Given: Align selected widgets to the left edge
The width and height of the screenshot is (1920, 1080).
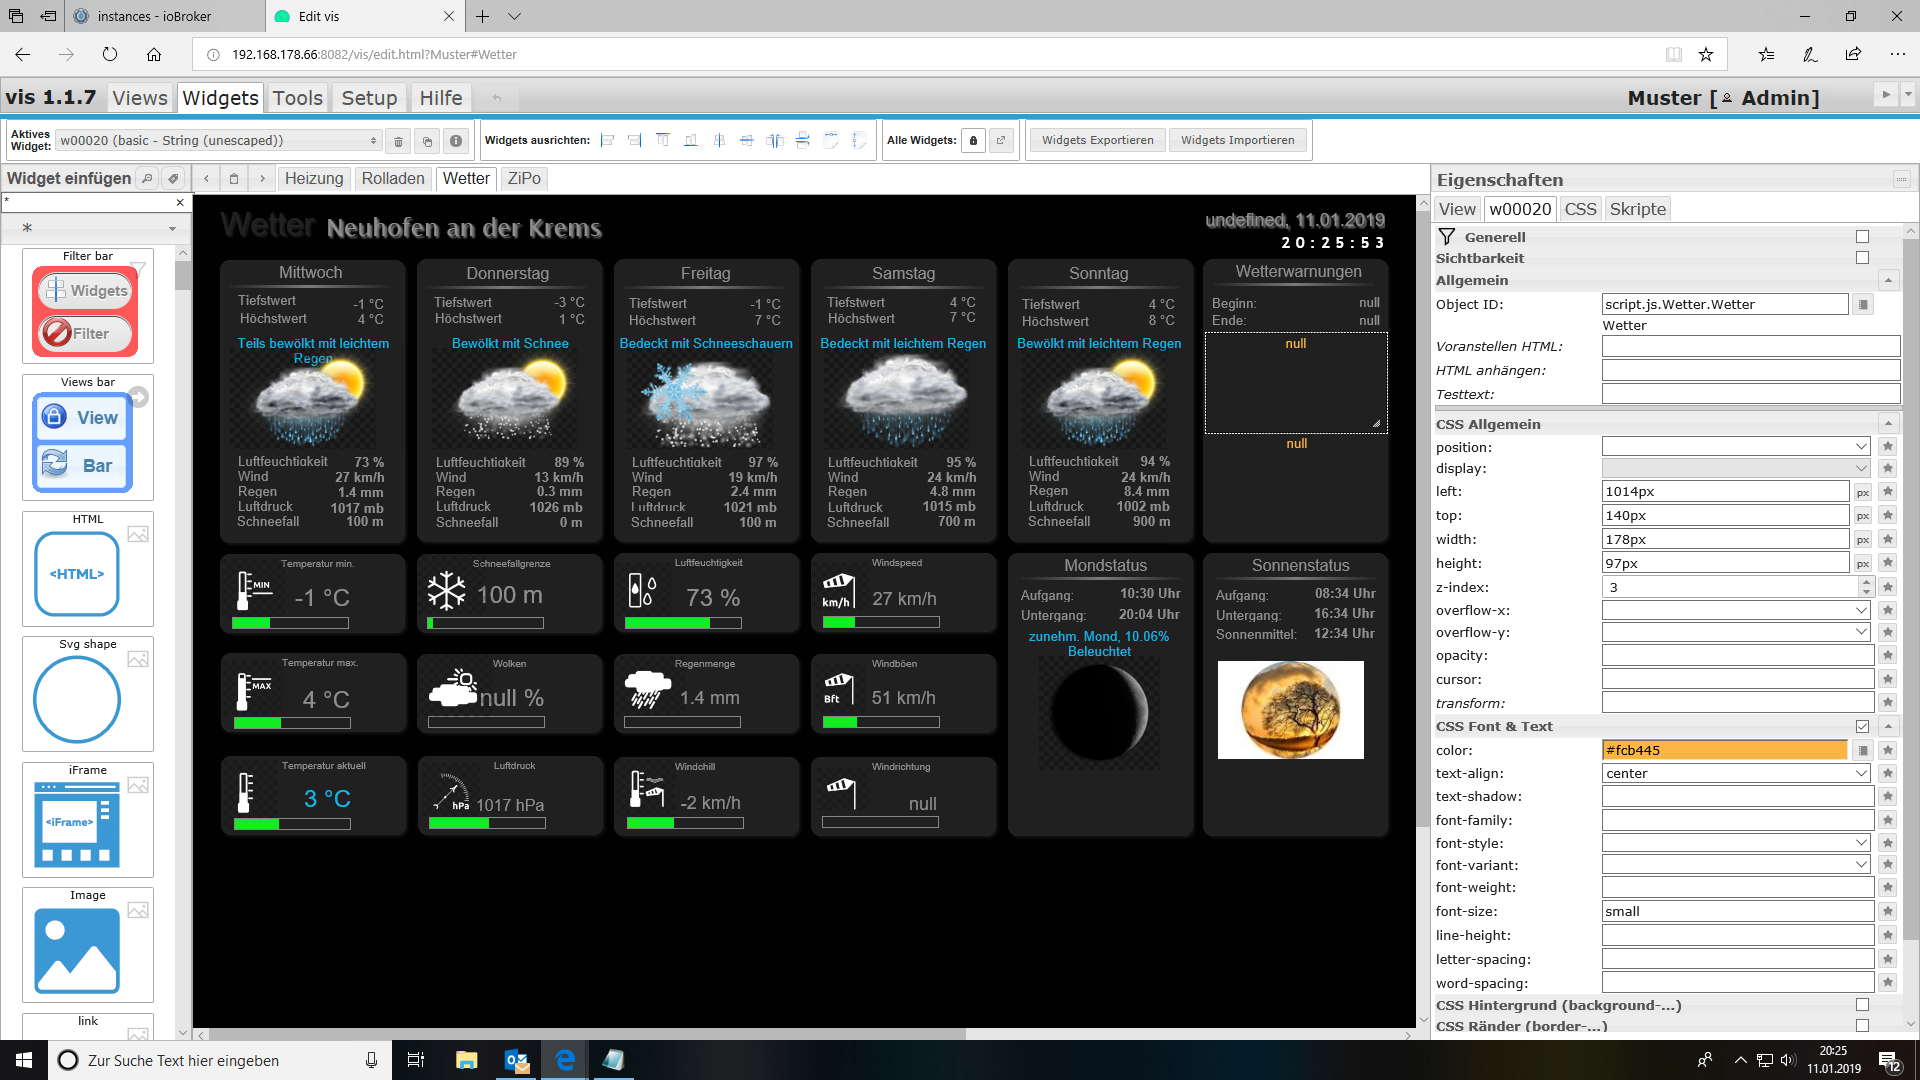Looking at the screenshot, I should click(x=607, y=141).
